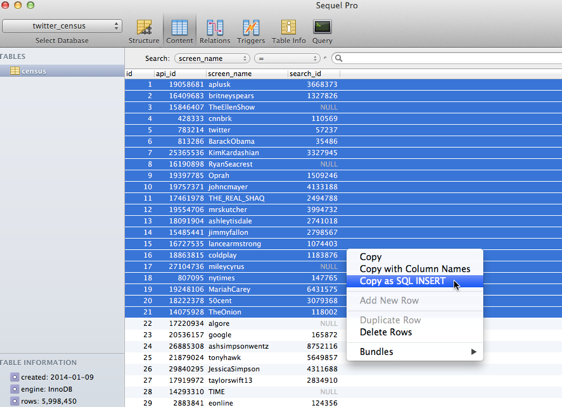Open the screen_name search field dropdown
The width and height of the screenshot is (562, 407).
point(212,58)
